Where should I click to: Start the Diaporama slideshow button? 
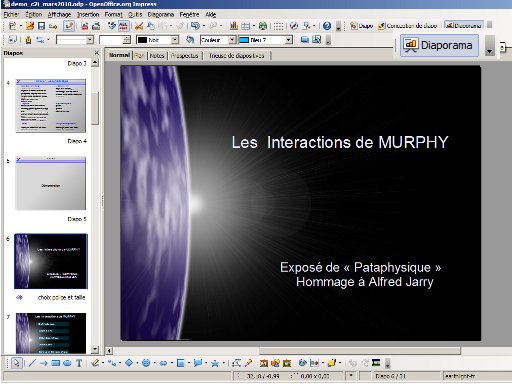click(x=439, y=45)
